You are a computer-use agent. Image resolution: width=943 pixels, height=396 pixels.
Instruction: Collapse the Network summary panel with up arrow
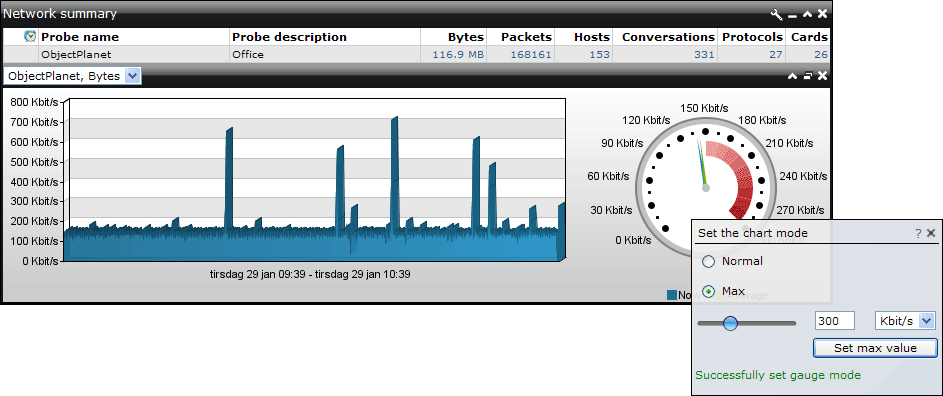pyautogui.click(x=808, y=14)
